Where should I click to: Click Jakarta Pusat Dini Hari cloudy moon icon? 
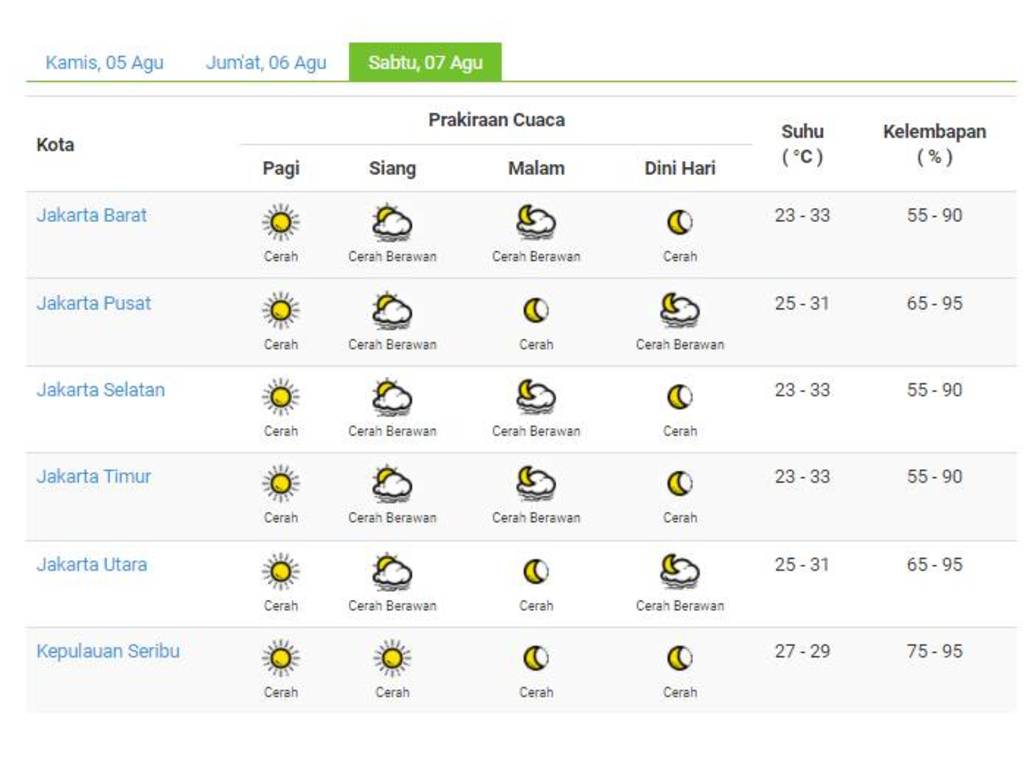(x=680, y=311)
